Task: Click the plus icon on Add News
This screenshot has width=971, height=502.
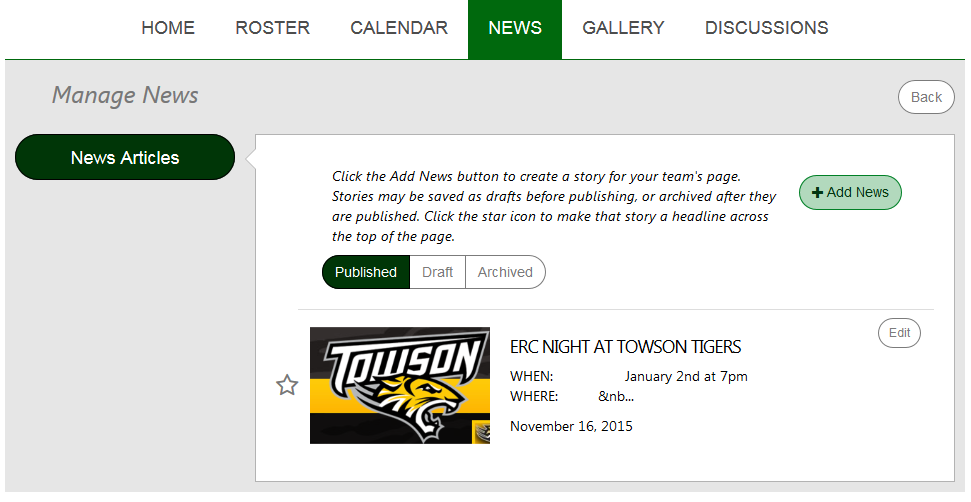Action: [817, 193]
